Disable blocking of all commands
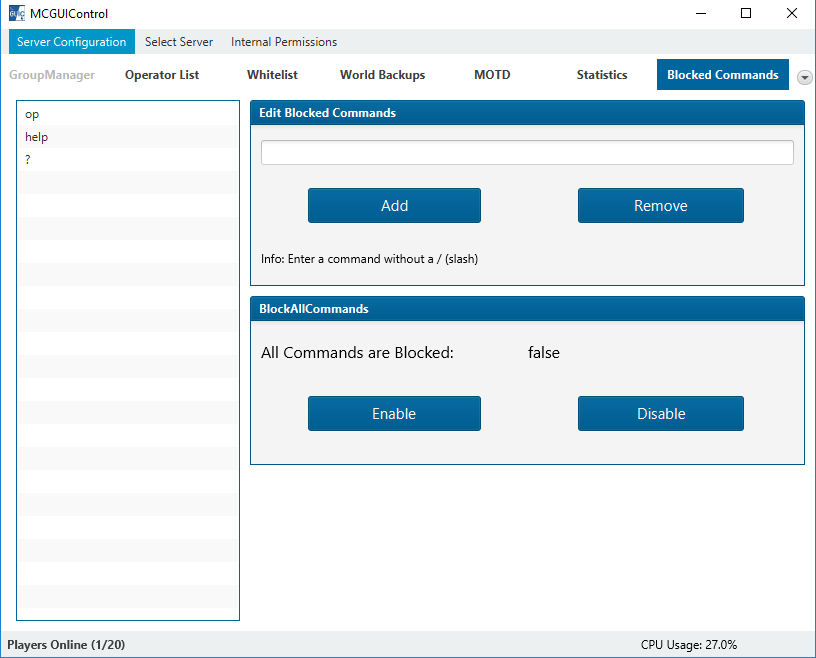This screenshot has width=816, height=658. pyautogui.click(x=660, y=414)
